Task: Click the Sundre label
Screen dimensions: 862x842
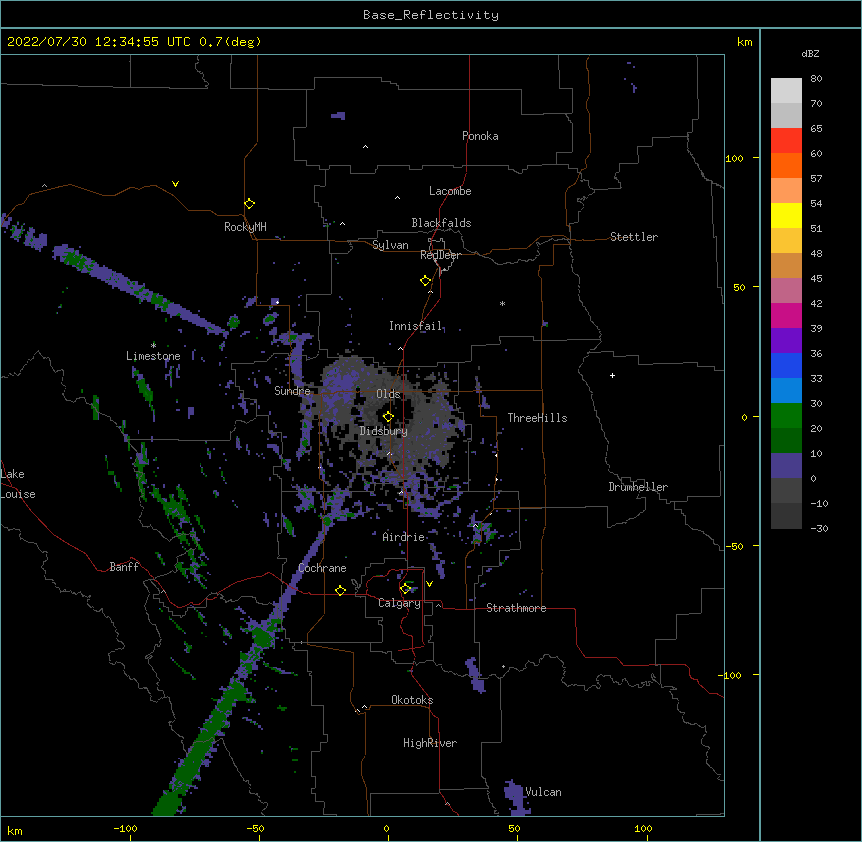Action: click(292, 391)
